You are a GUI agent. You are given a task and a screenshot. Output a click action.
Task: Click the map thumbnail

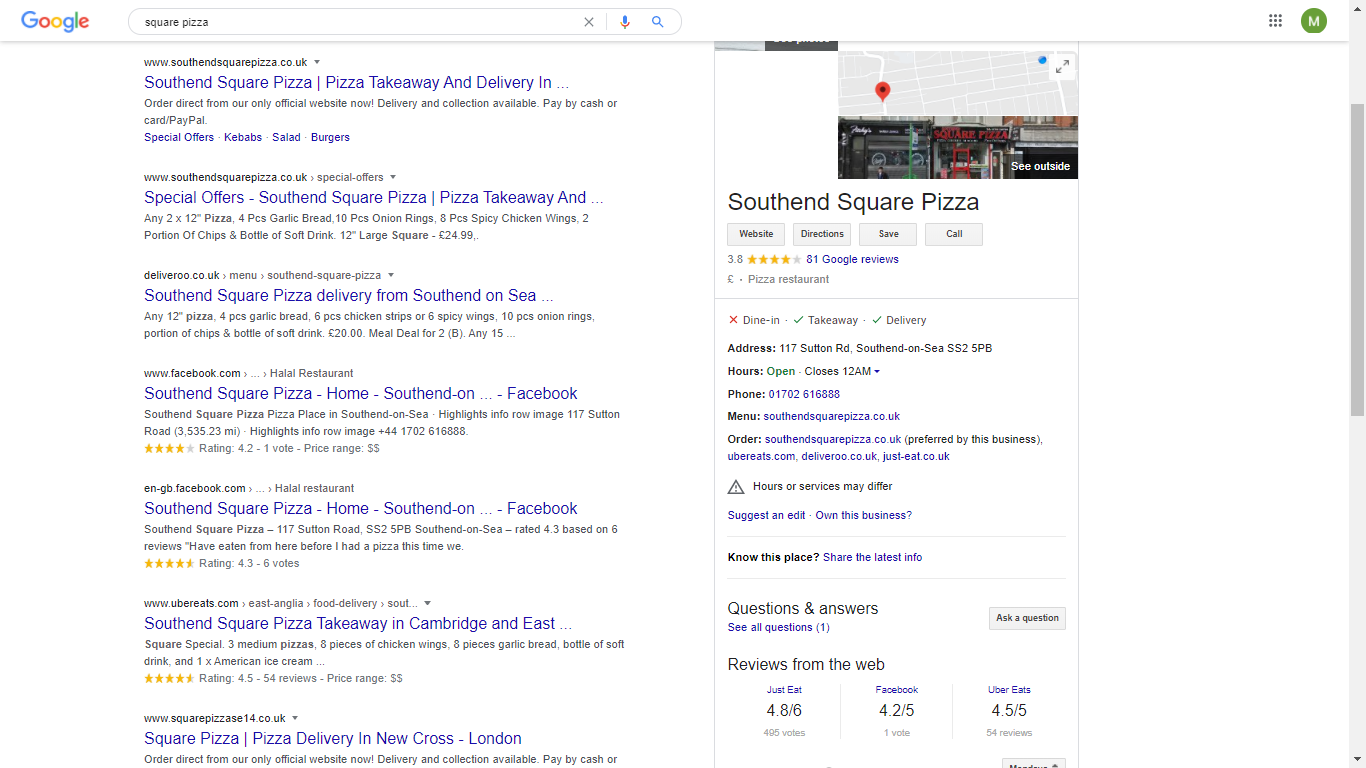click(957, 84)
